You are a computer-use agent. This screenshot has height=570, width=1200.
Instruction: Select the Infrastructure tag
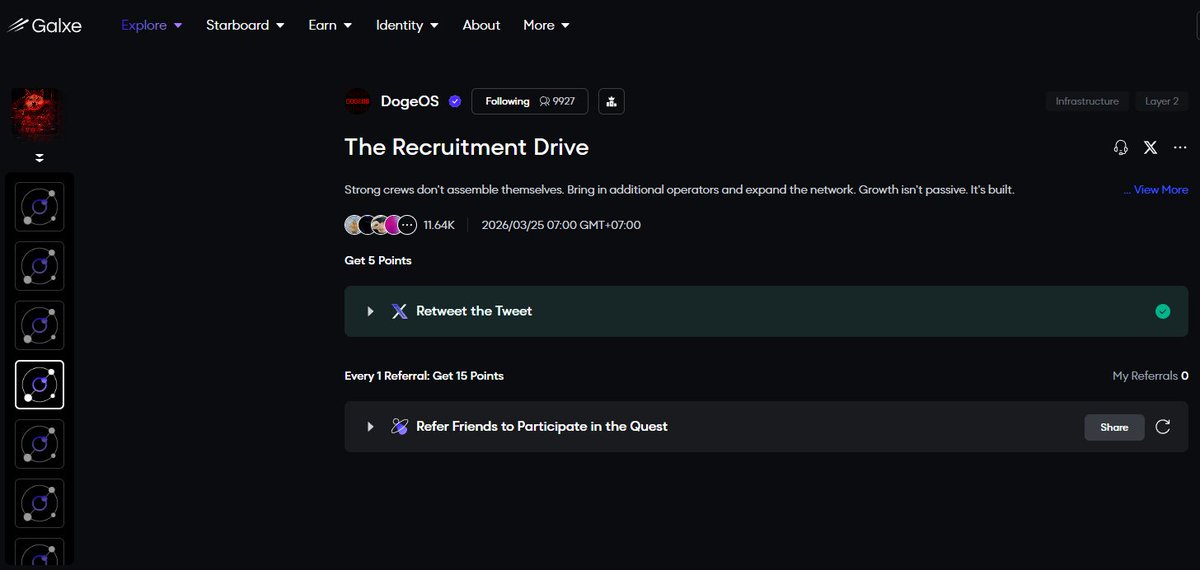(1087, 101)
